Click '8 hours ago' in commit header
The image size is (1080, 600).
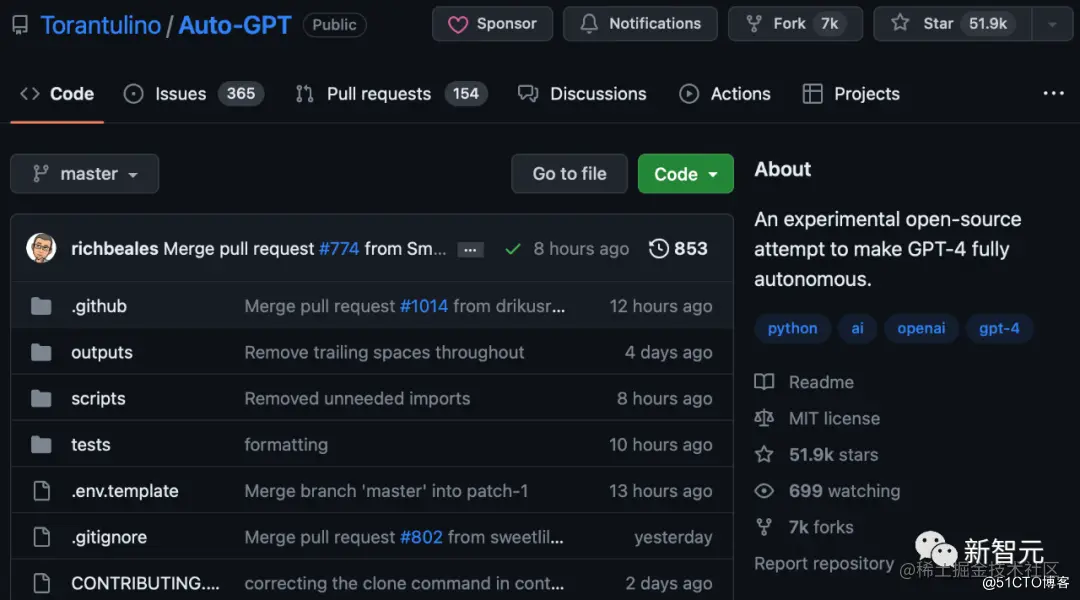pyautogui.click(x=581, y=249)
